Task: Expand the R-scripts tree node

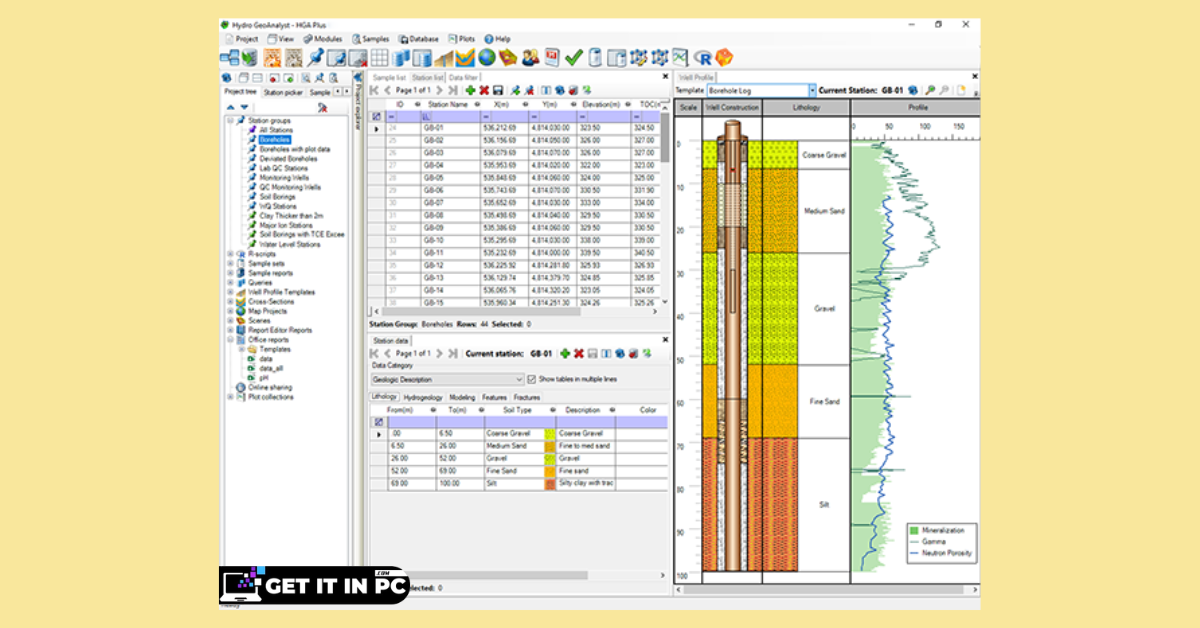Action: tap(230, 254)
